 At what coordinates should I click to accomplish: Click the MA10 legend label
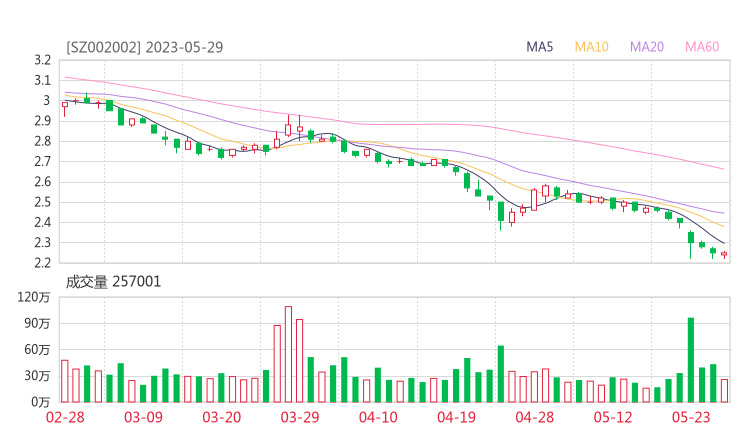[591, 47]
